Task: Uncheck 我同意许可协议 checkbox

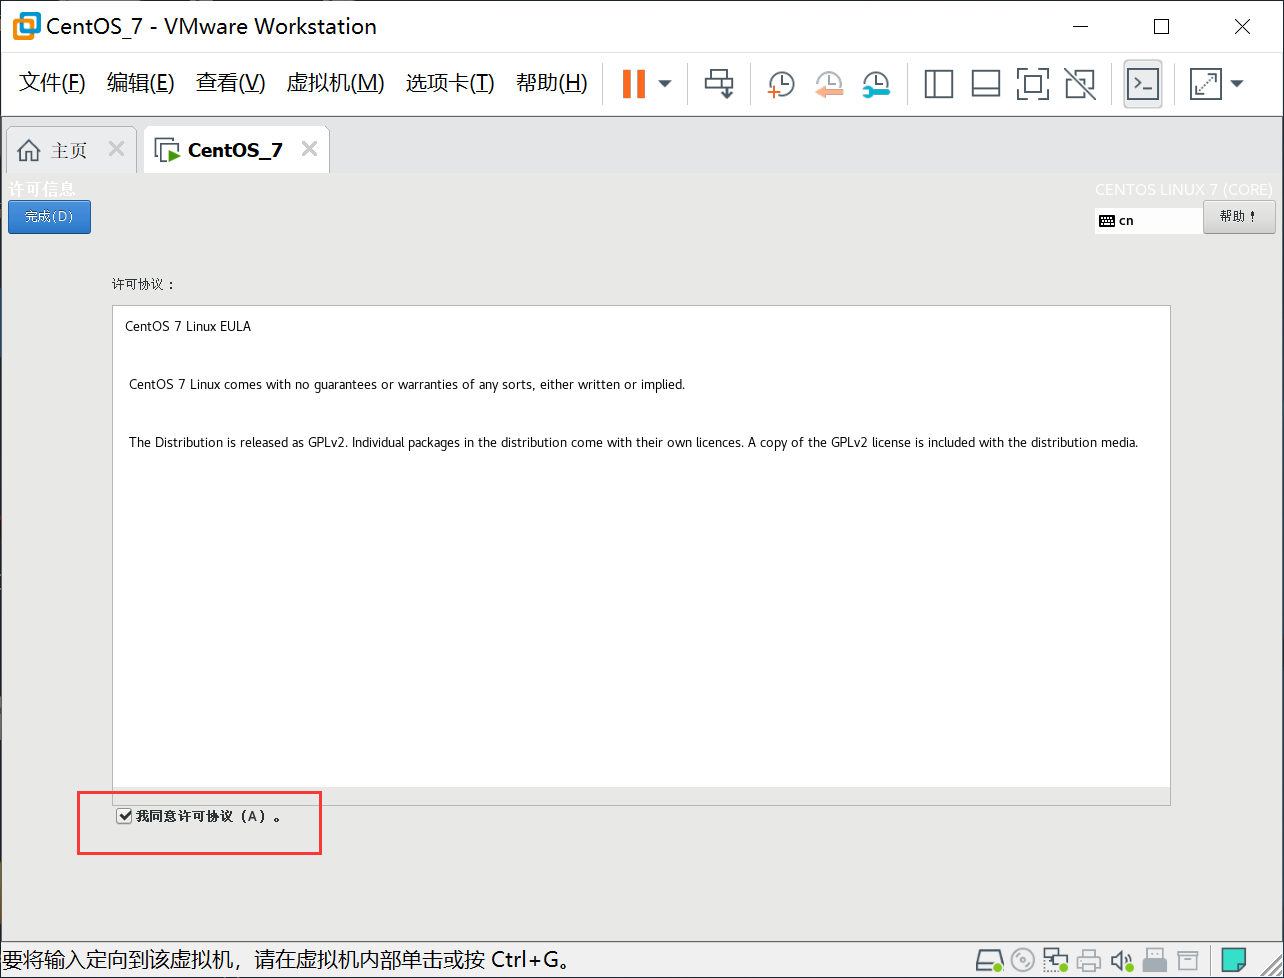Action: pyautogui.click(x=124, y=816)
